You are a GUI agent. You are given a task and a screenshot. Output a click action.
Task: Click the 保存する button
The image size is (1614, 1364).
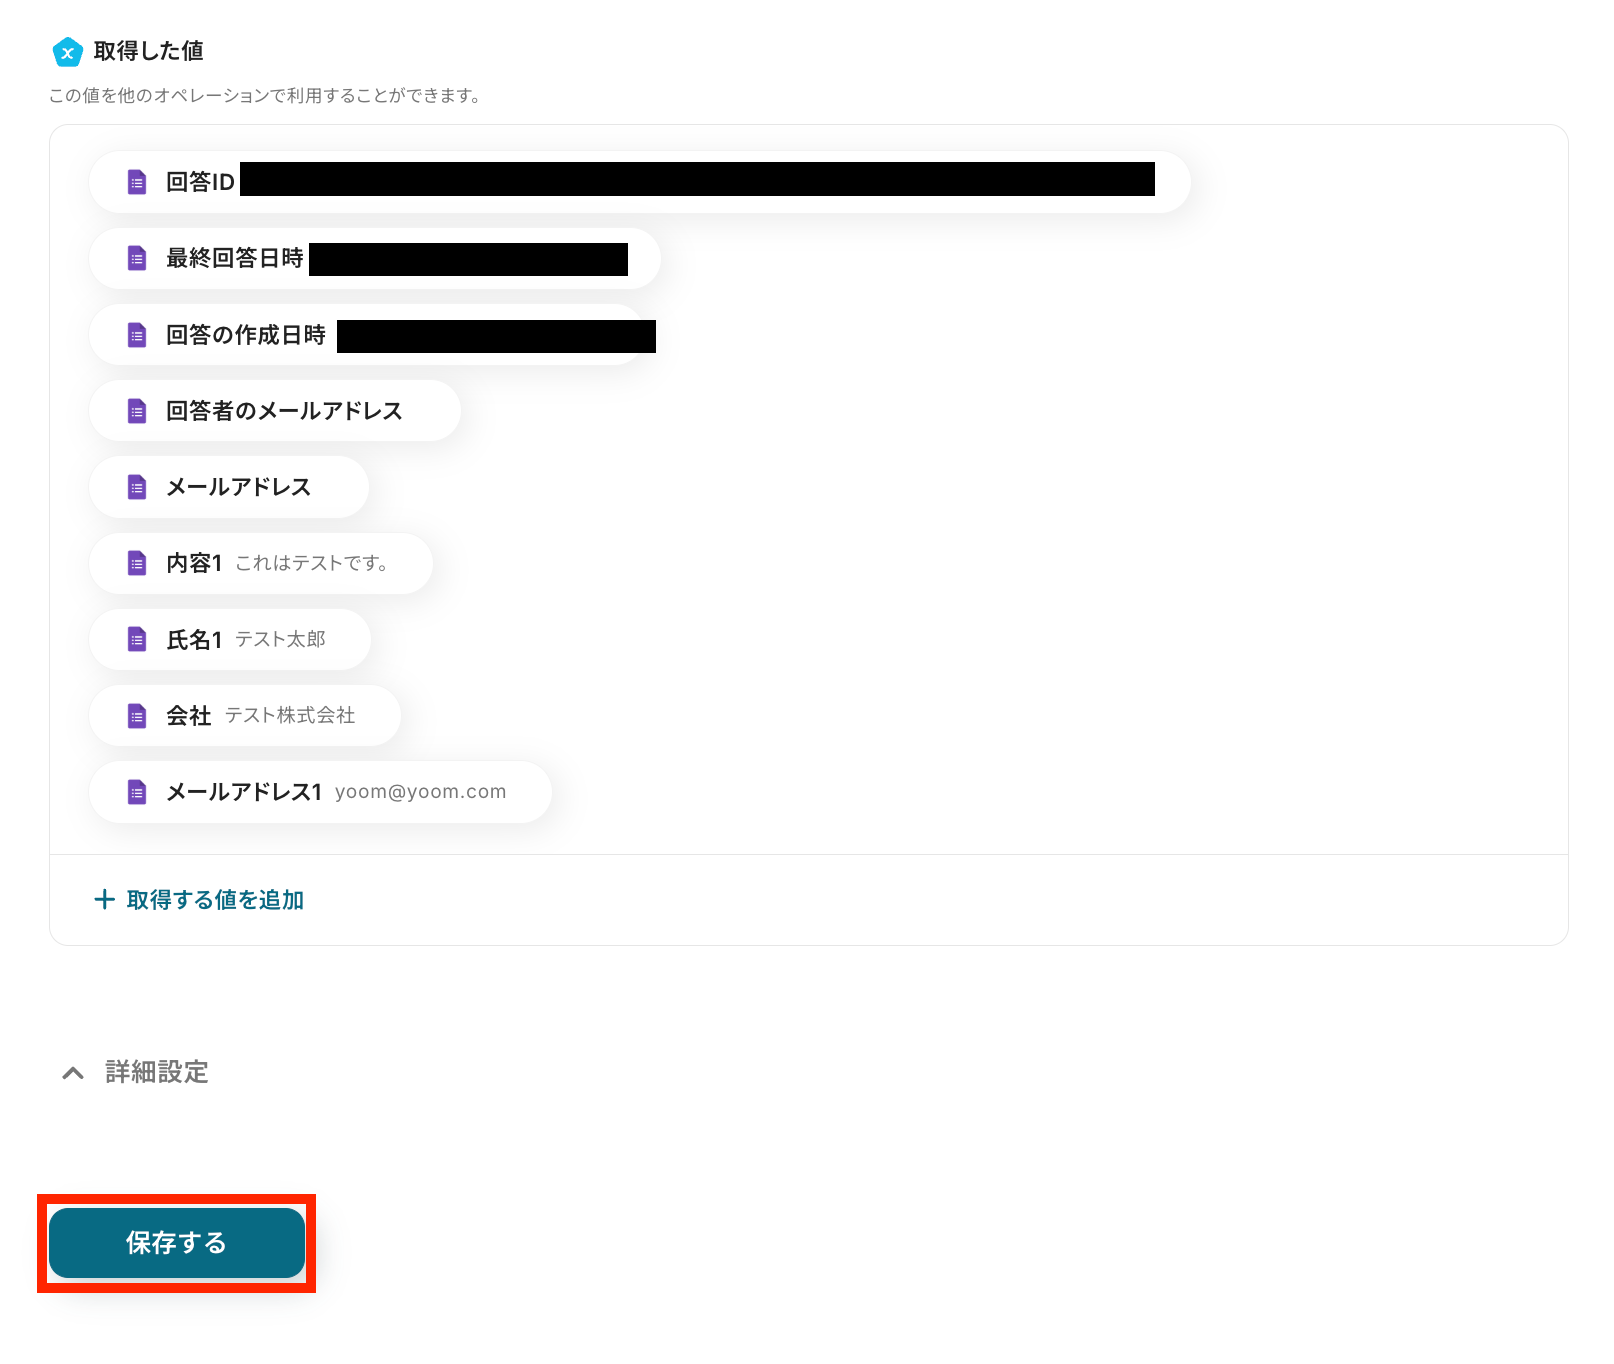pyautogui.click(x=177, y=1243)
